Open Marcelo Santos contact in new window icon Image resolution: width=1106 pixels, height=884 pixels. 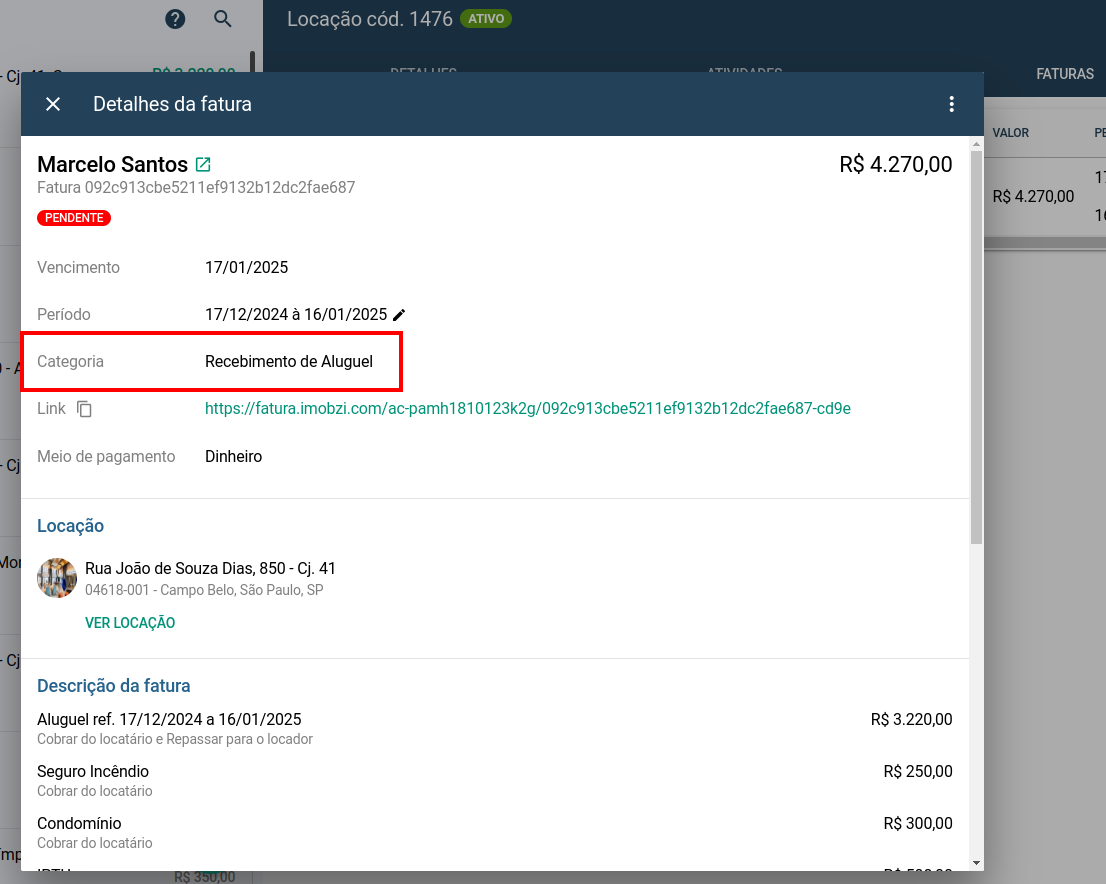[203, 164]
